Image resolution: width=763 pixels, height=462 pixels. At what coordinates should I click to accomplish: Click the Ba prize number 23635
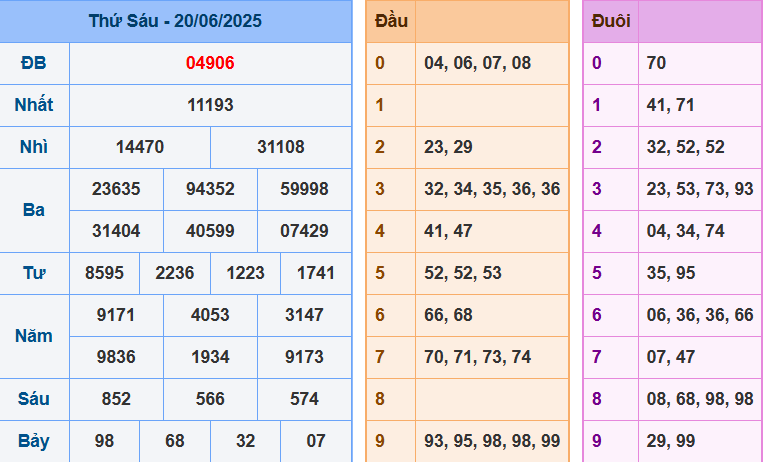click(116, 189)
